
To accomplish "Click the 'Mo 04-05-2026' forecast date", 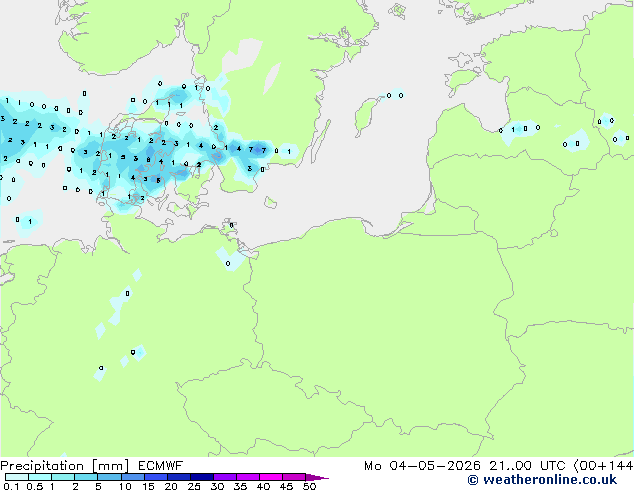I will pyautogui.click(x=422, y=466).
